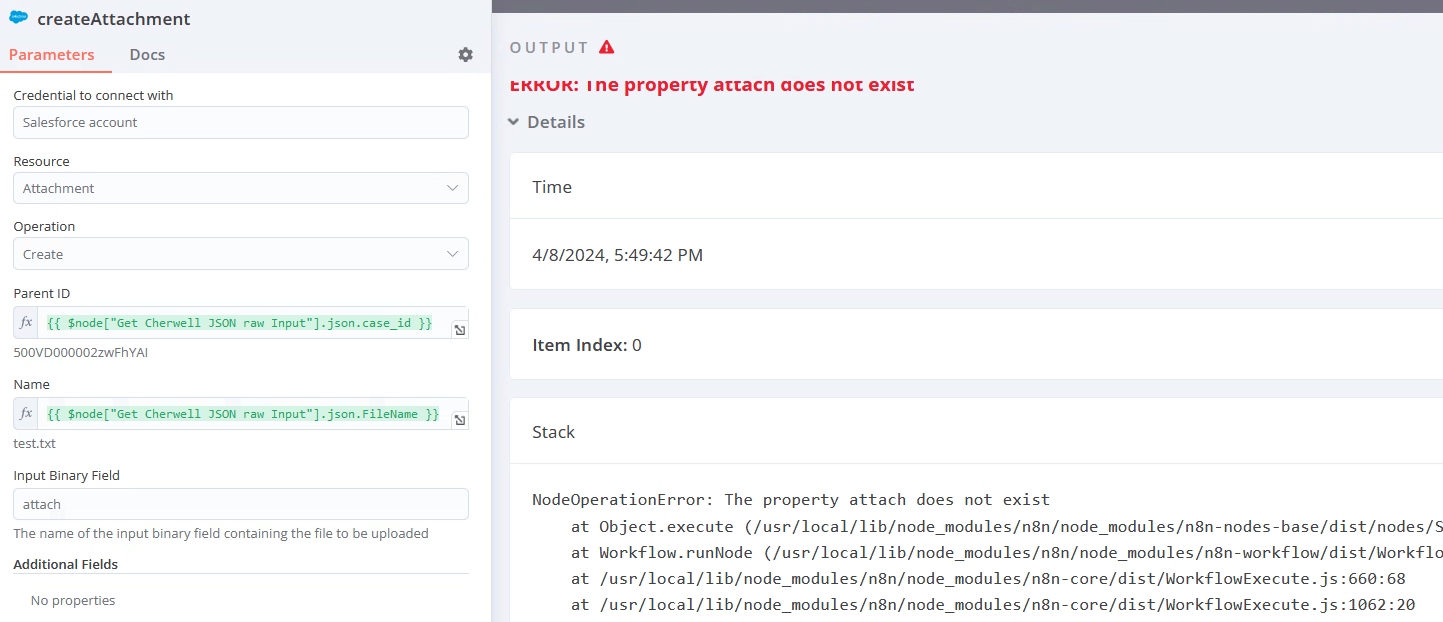This screenshot has height=622, width=1443.
Task: Click the Name field label
Action: click(x=31, y=384)
